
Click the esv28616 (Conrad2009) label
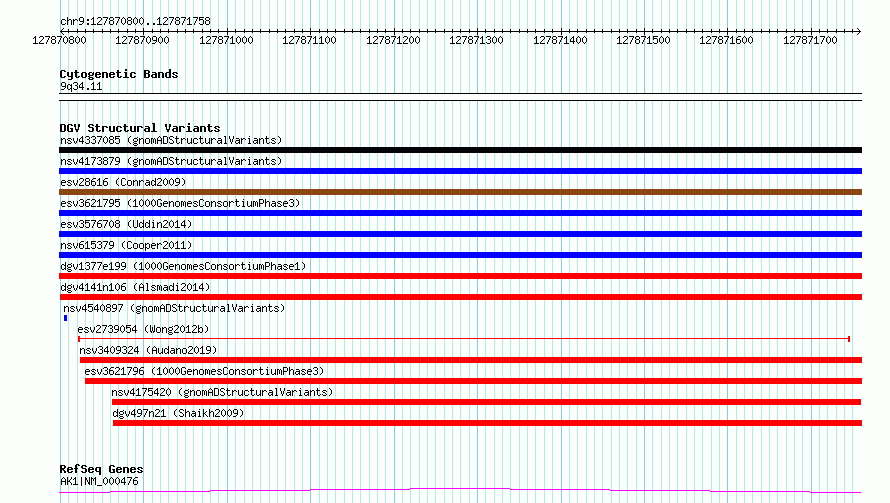click(123, 182)
